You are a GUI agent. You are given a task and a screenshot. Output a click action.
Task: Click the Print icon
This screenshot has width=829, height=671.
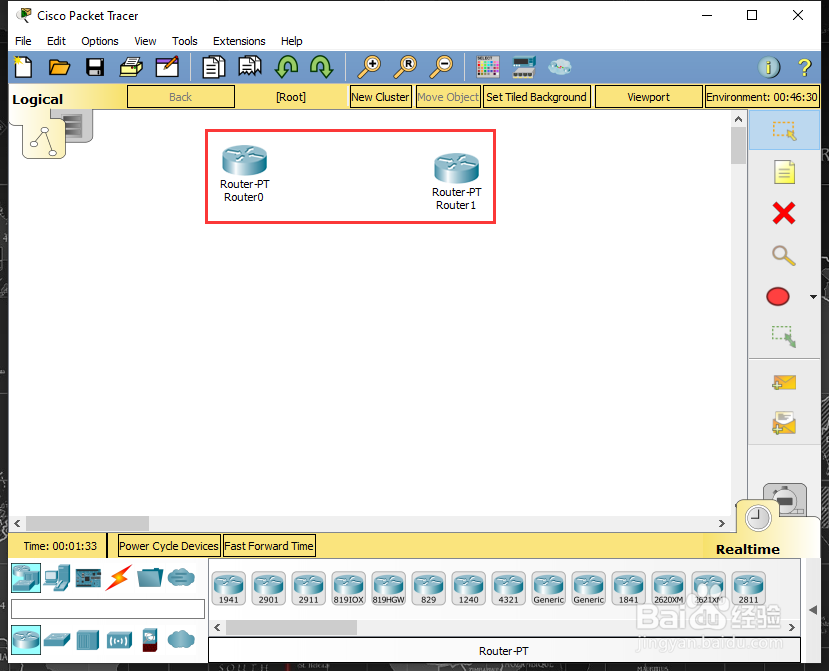131,67
